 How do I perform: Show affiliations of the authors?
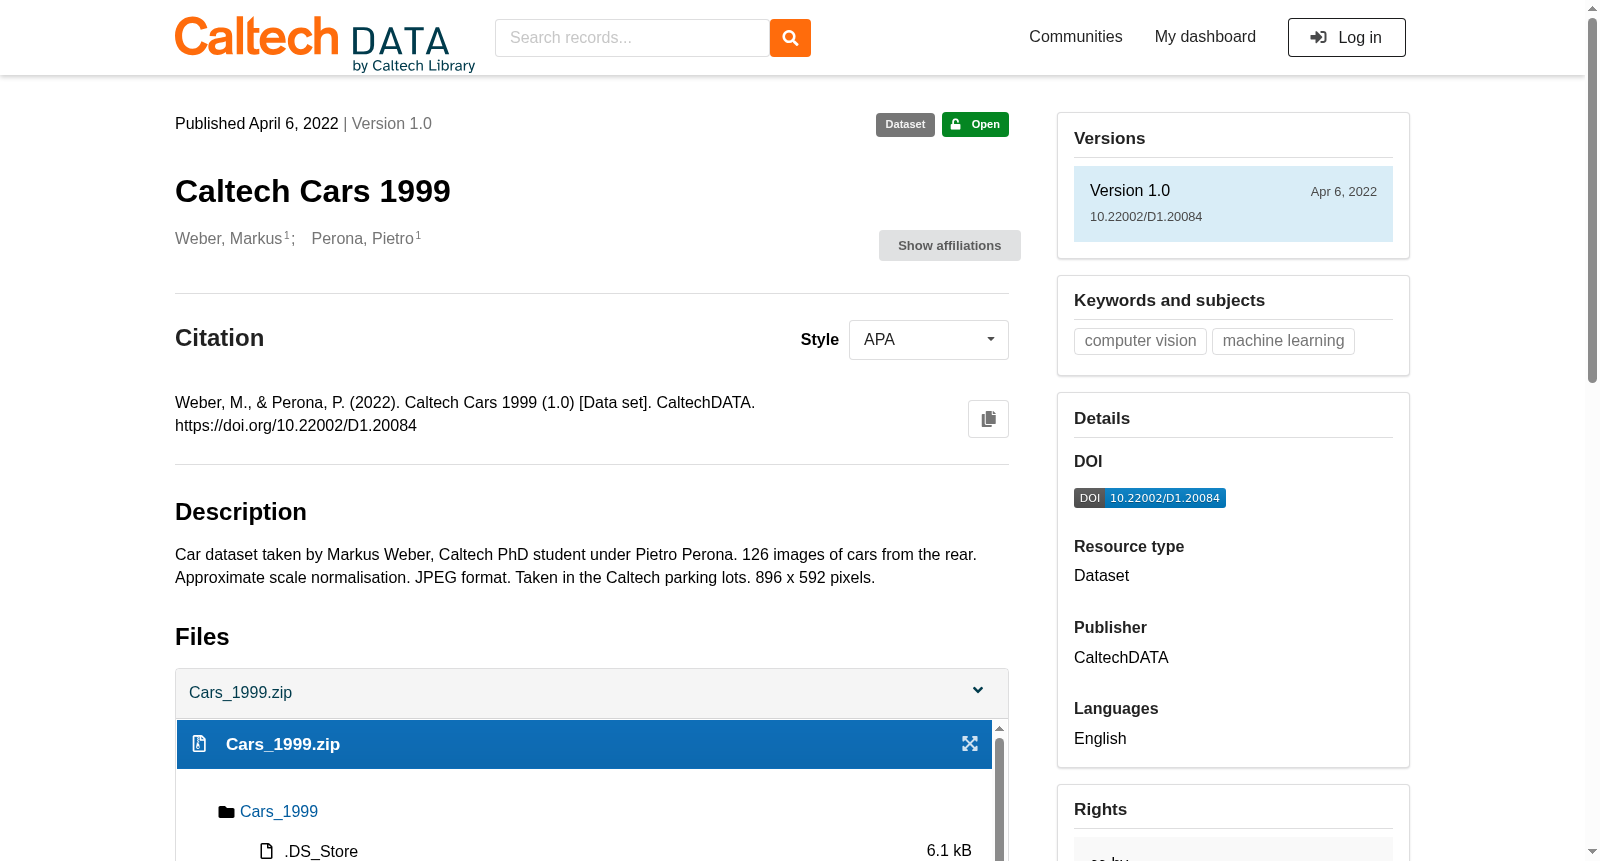(950, 246)
